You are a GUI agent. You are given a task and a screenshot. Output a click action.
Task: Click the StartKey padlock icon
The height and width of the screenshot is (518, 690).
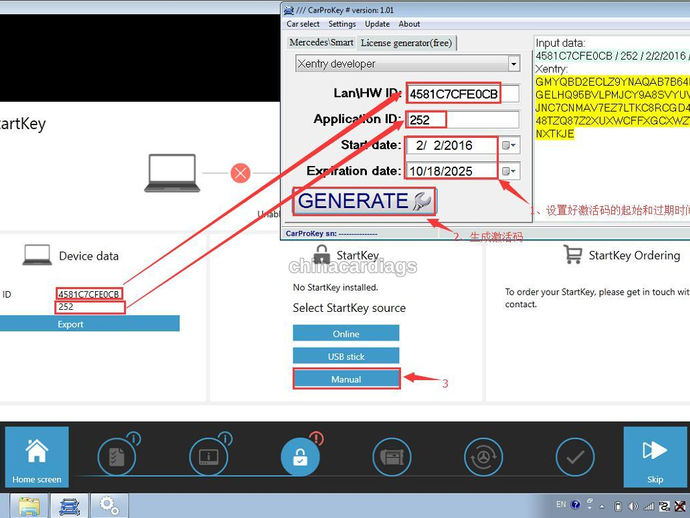coord(322,254)
